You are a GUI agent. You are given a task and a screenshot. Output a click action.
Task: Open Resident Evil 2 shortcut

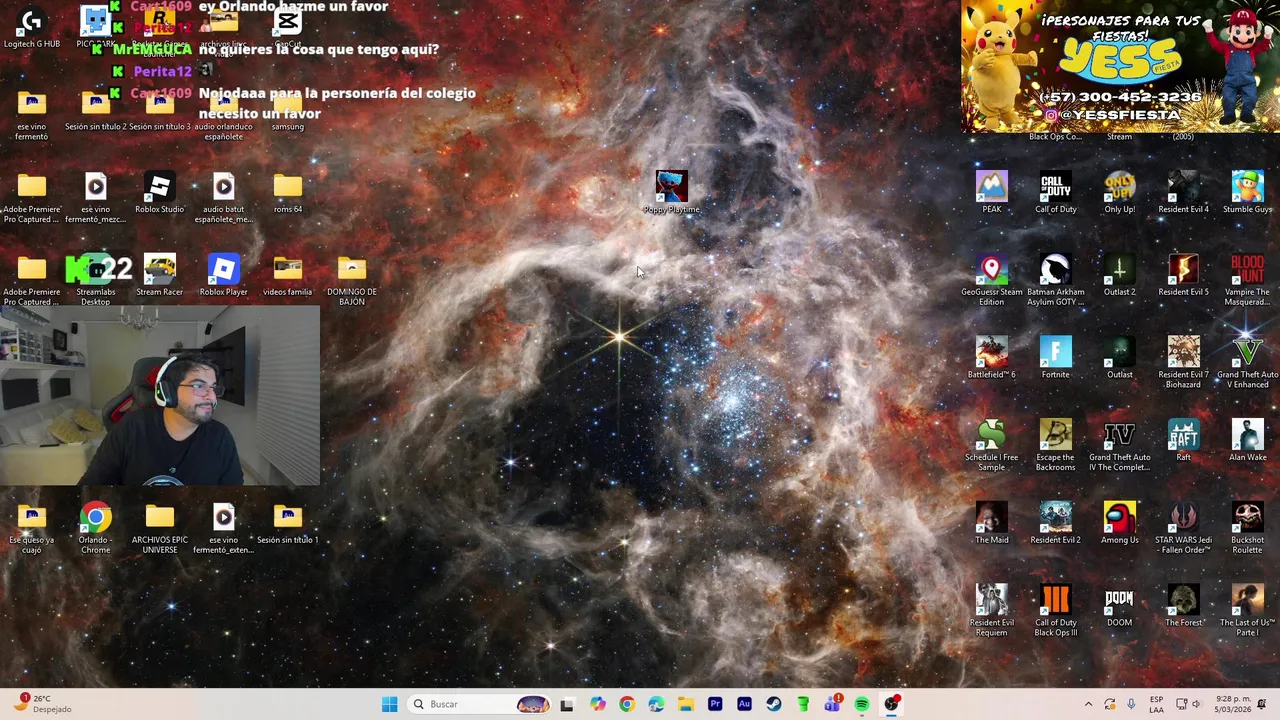1055,524
